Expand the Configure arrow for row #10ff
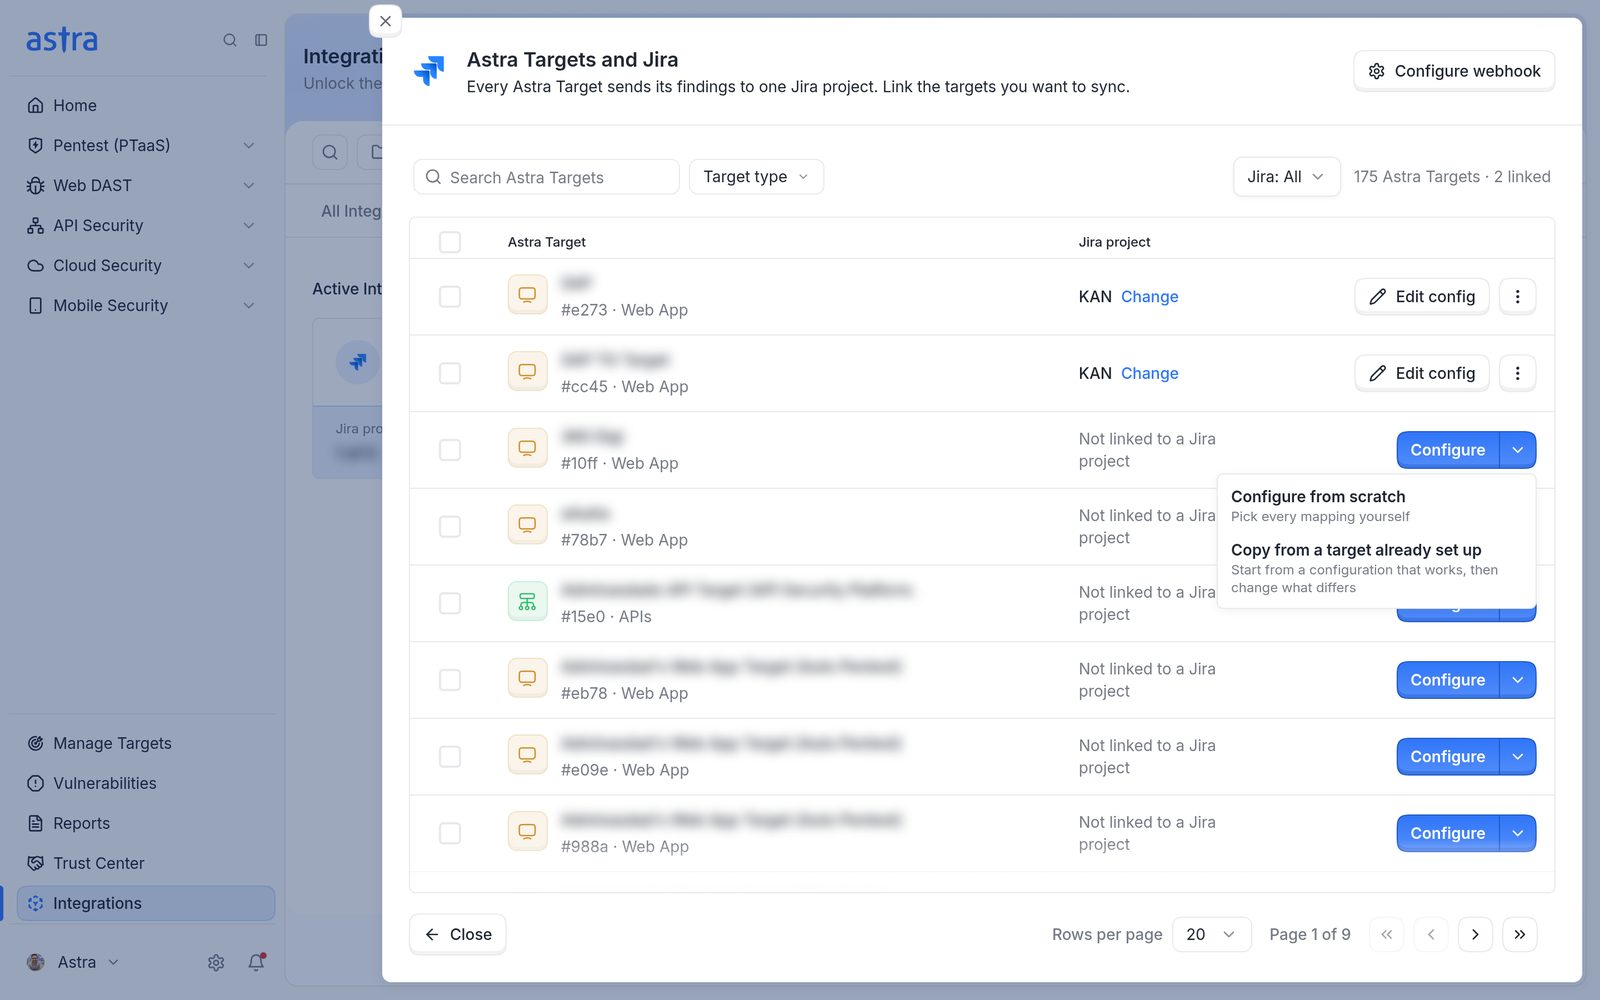1600x1000 pixels. tap(1517, 450)
